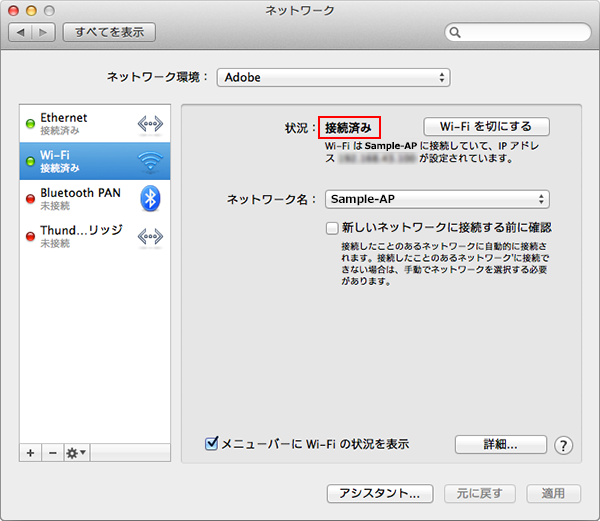
Task: Open the ネットワーク環境 Adobe dropdown
Action: coord(334,77)
